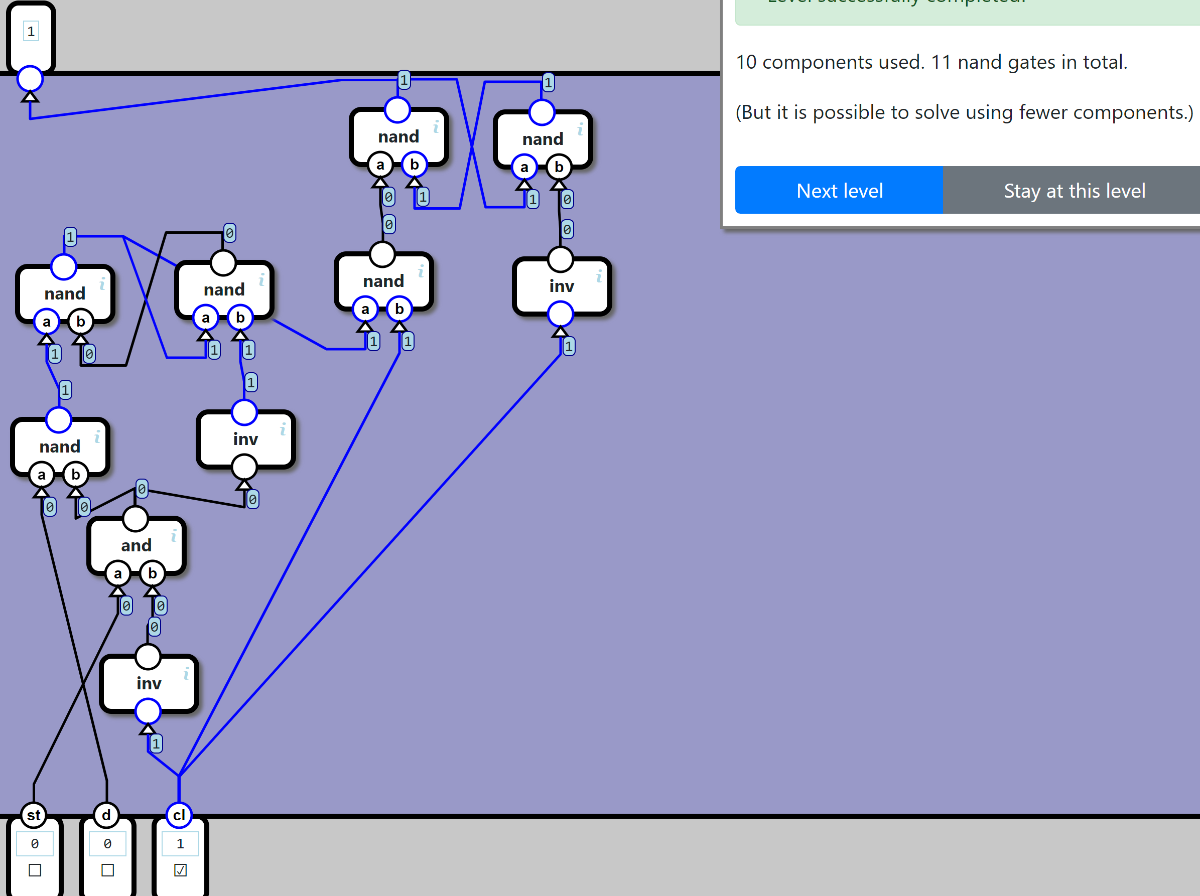
Task: Select the output pin atop the 'and' gate
Action: pyautogui.click(x=135, y=519)
